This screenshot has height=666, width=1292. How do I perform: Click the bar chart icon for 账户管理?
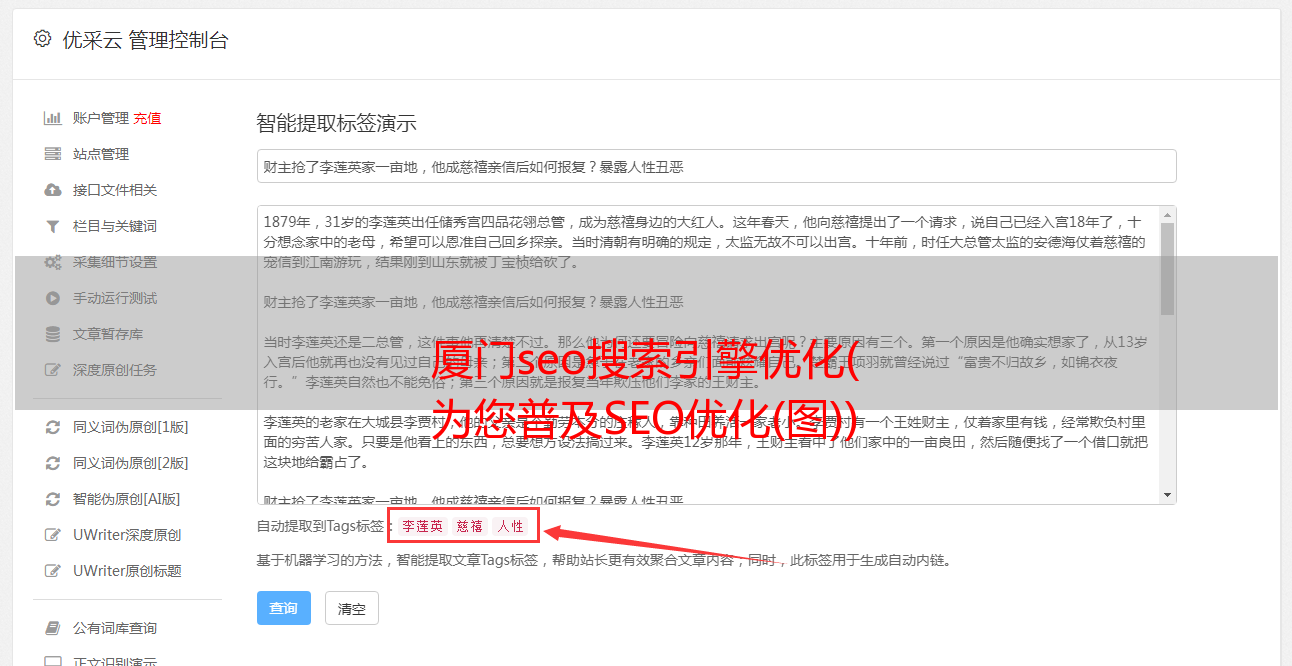(53, 118)
